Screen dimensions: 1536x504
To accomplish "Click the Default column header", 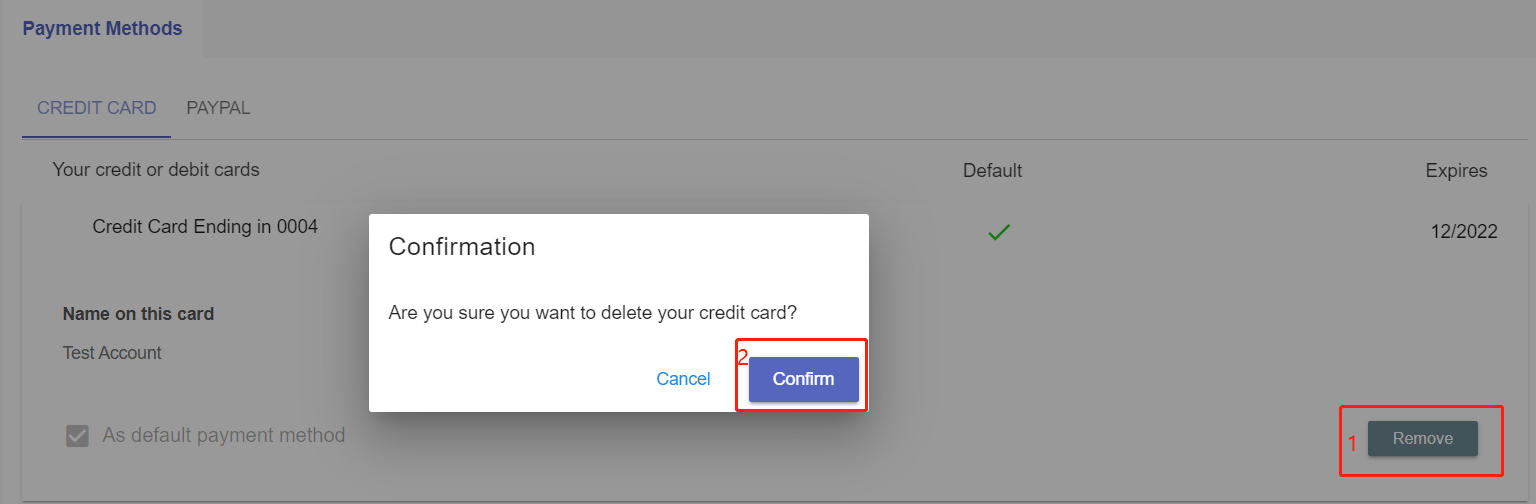I will click(992, 170).
